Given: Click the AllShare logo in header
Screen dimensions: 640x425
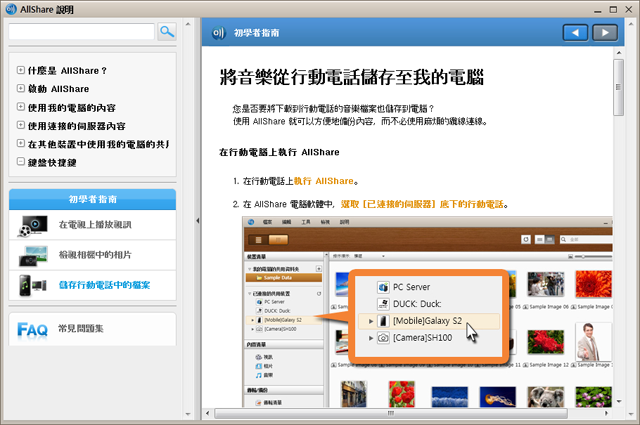Looking at the screenshot, I should (218, 33).
